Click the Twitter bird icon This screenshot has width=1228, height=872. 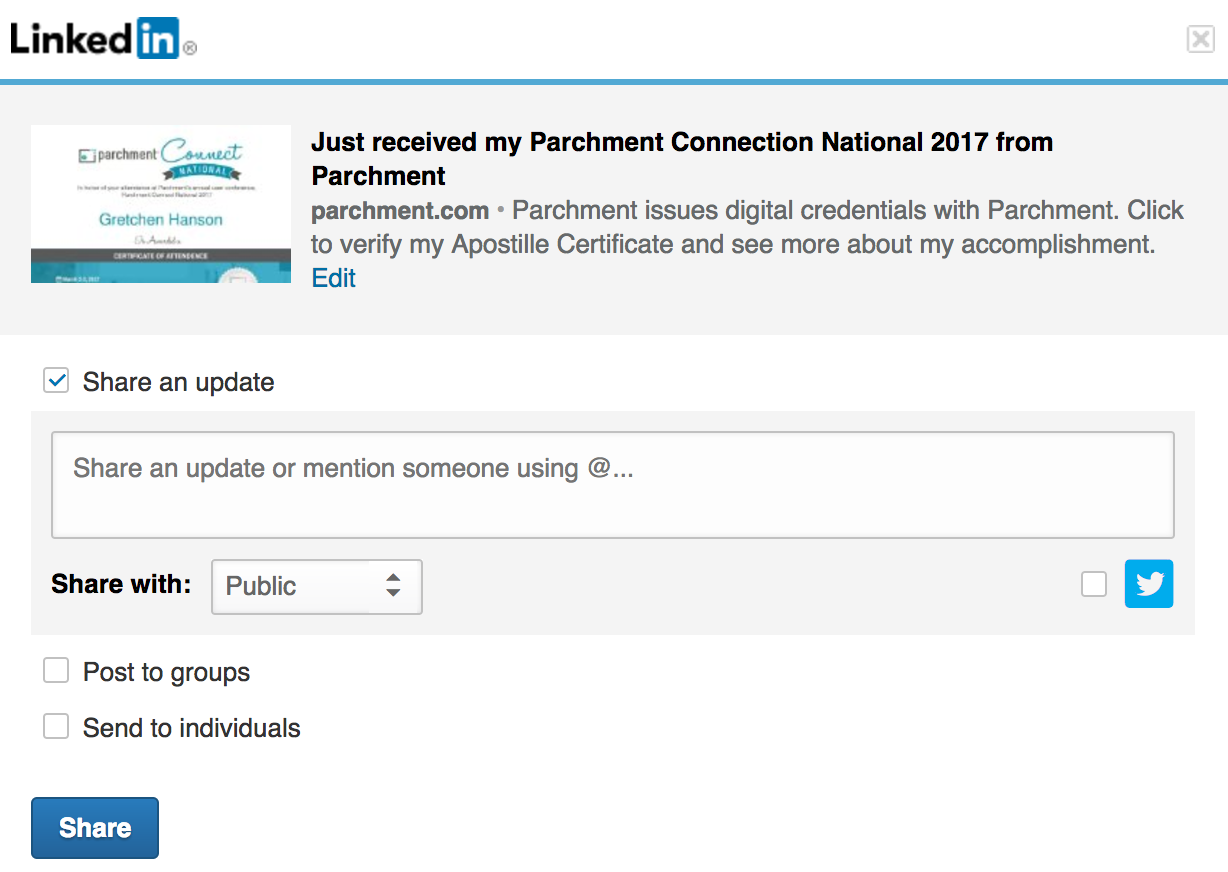(x=1149, y=584)
